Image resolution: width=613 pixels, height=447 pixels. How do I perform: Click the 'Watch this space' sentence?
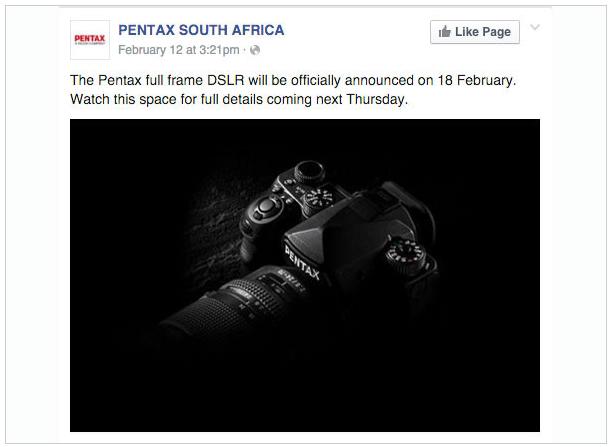coord(239,99)
